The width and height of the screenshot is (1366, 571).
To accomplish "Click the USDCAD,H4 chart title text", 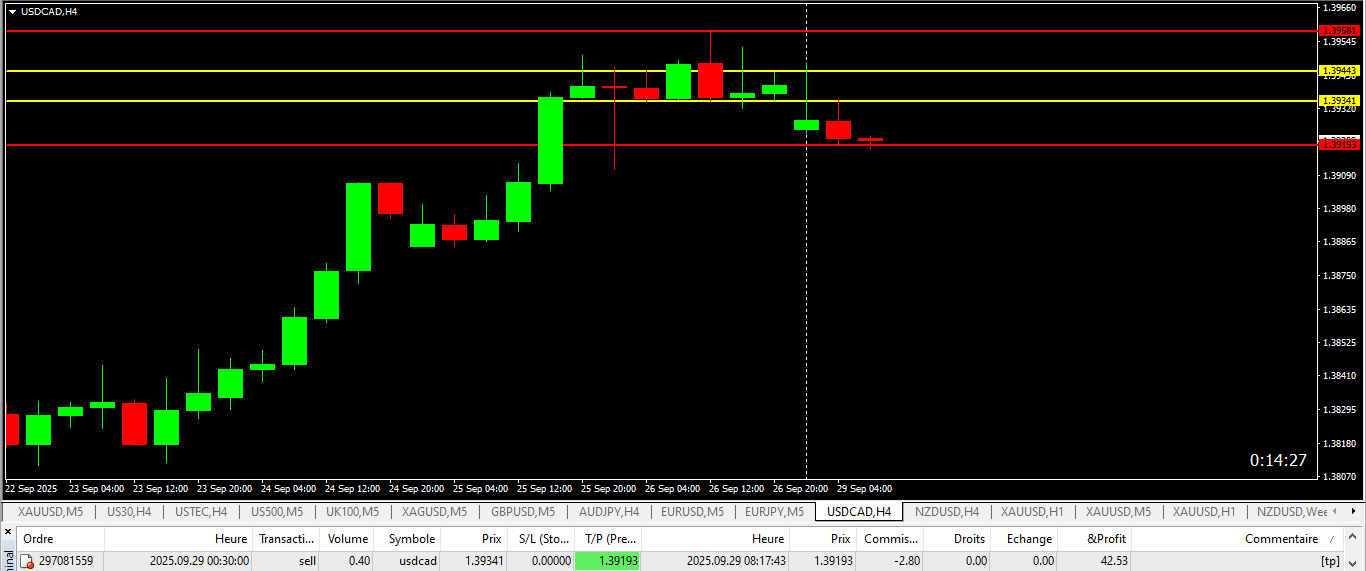I will point(49,12).
